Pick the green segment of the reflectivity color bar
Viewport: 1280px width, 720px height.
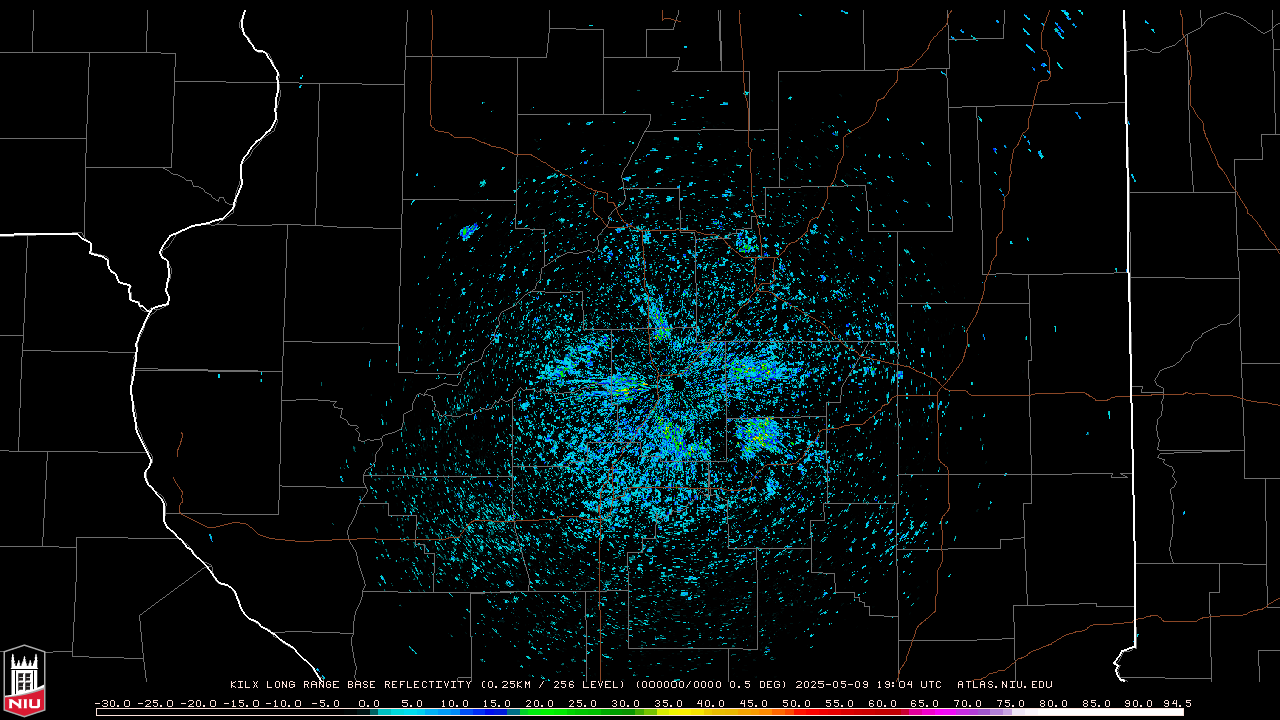580,712
